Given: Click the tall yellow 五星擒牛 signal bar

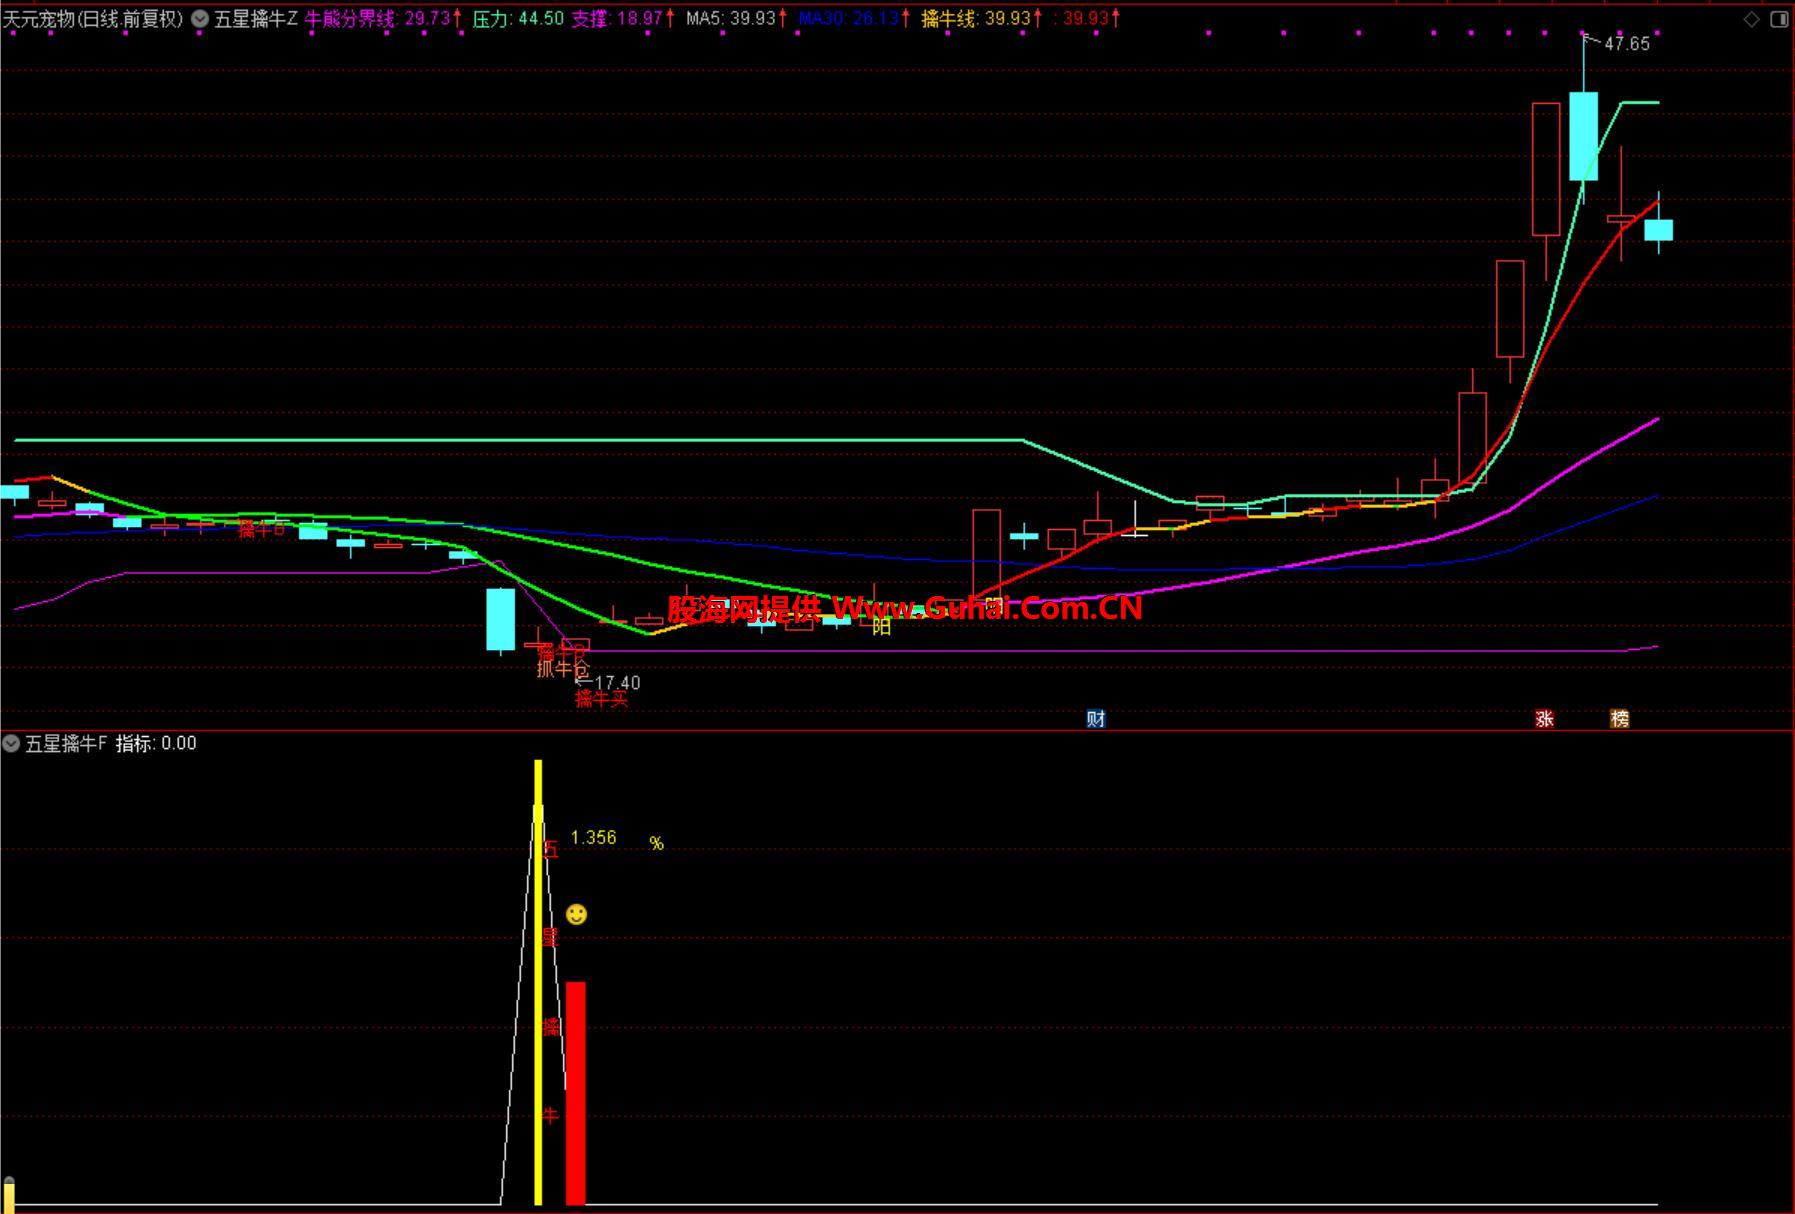Looking at the screenshot, I should (x=538, y=982).
